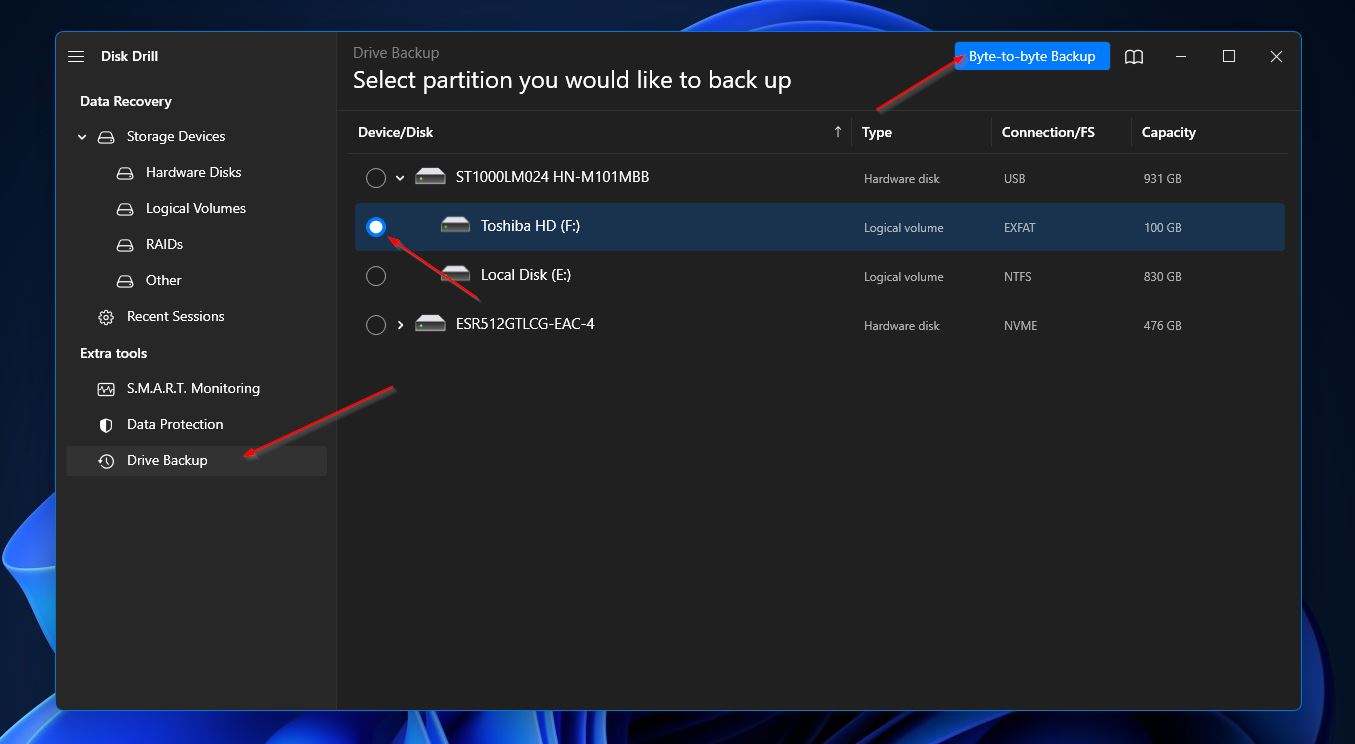Toggle sort arrow in Device/Disk column
Viewport: 1355px width, 744px height.
tap(838, 132)
